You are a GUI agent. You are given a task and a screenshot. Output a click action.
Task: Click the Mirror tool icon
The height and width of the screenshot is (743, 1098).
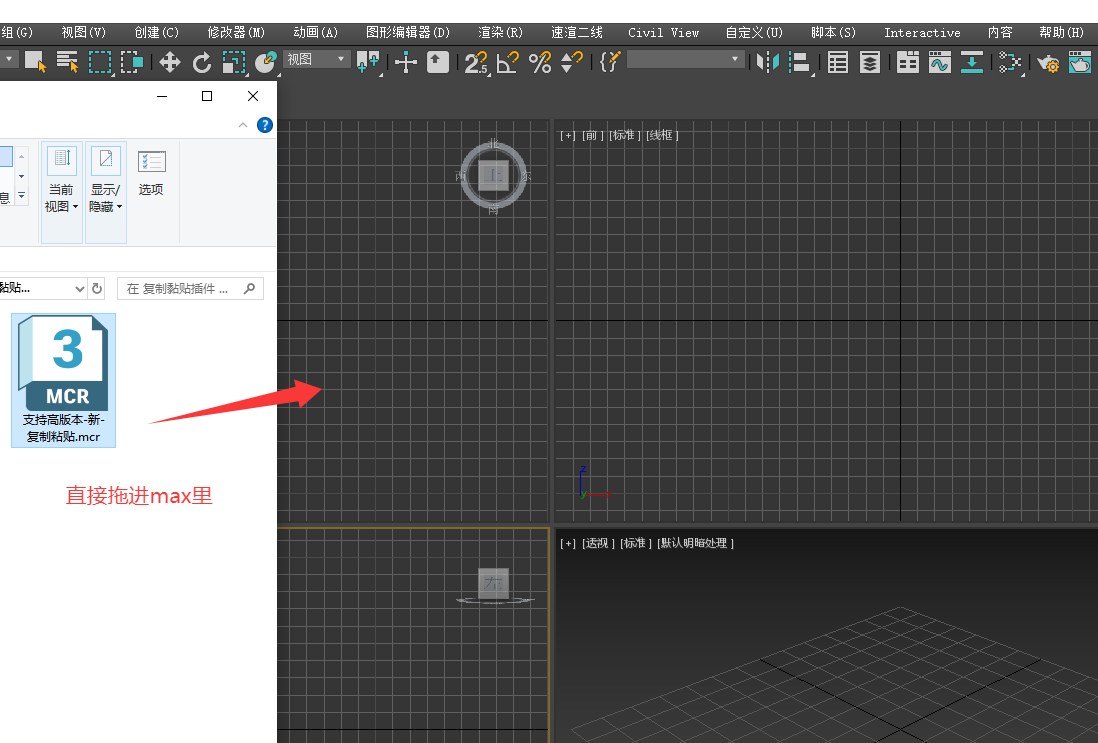[x=767, y=63]
